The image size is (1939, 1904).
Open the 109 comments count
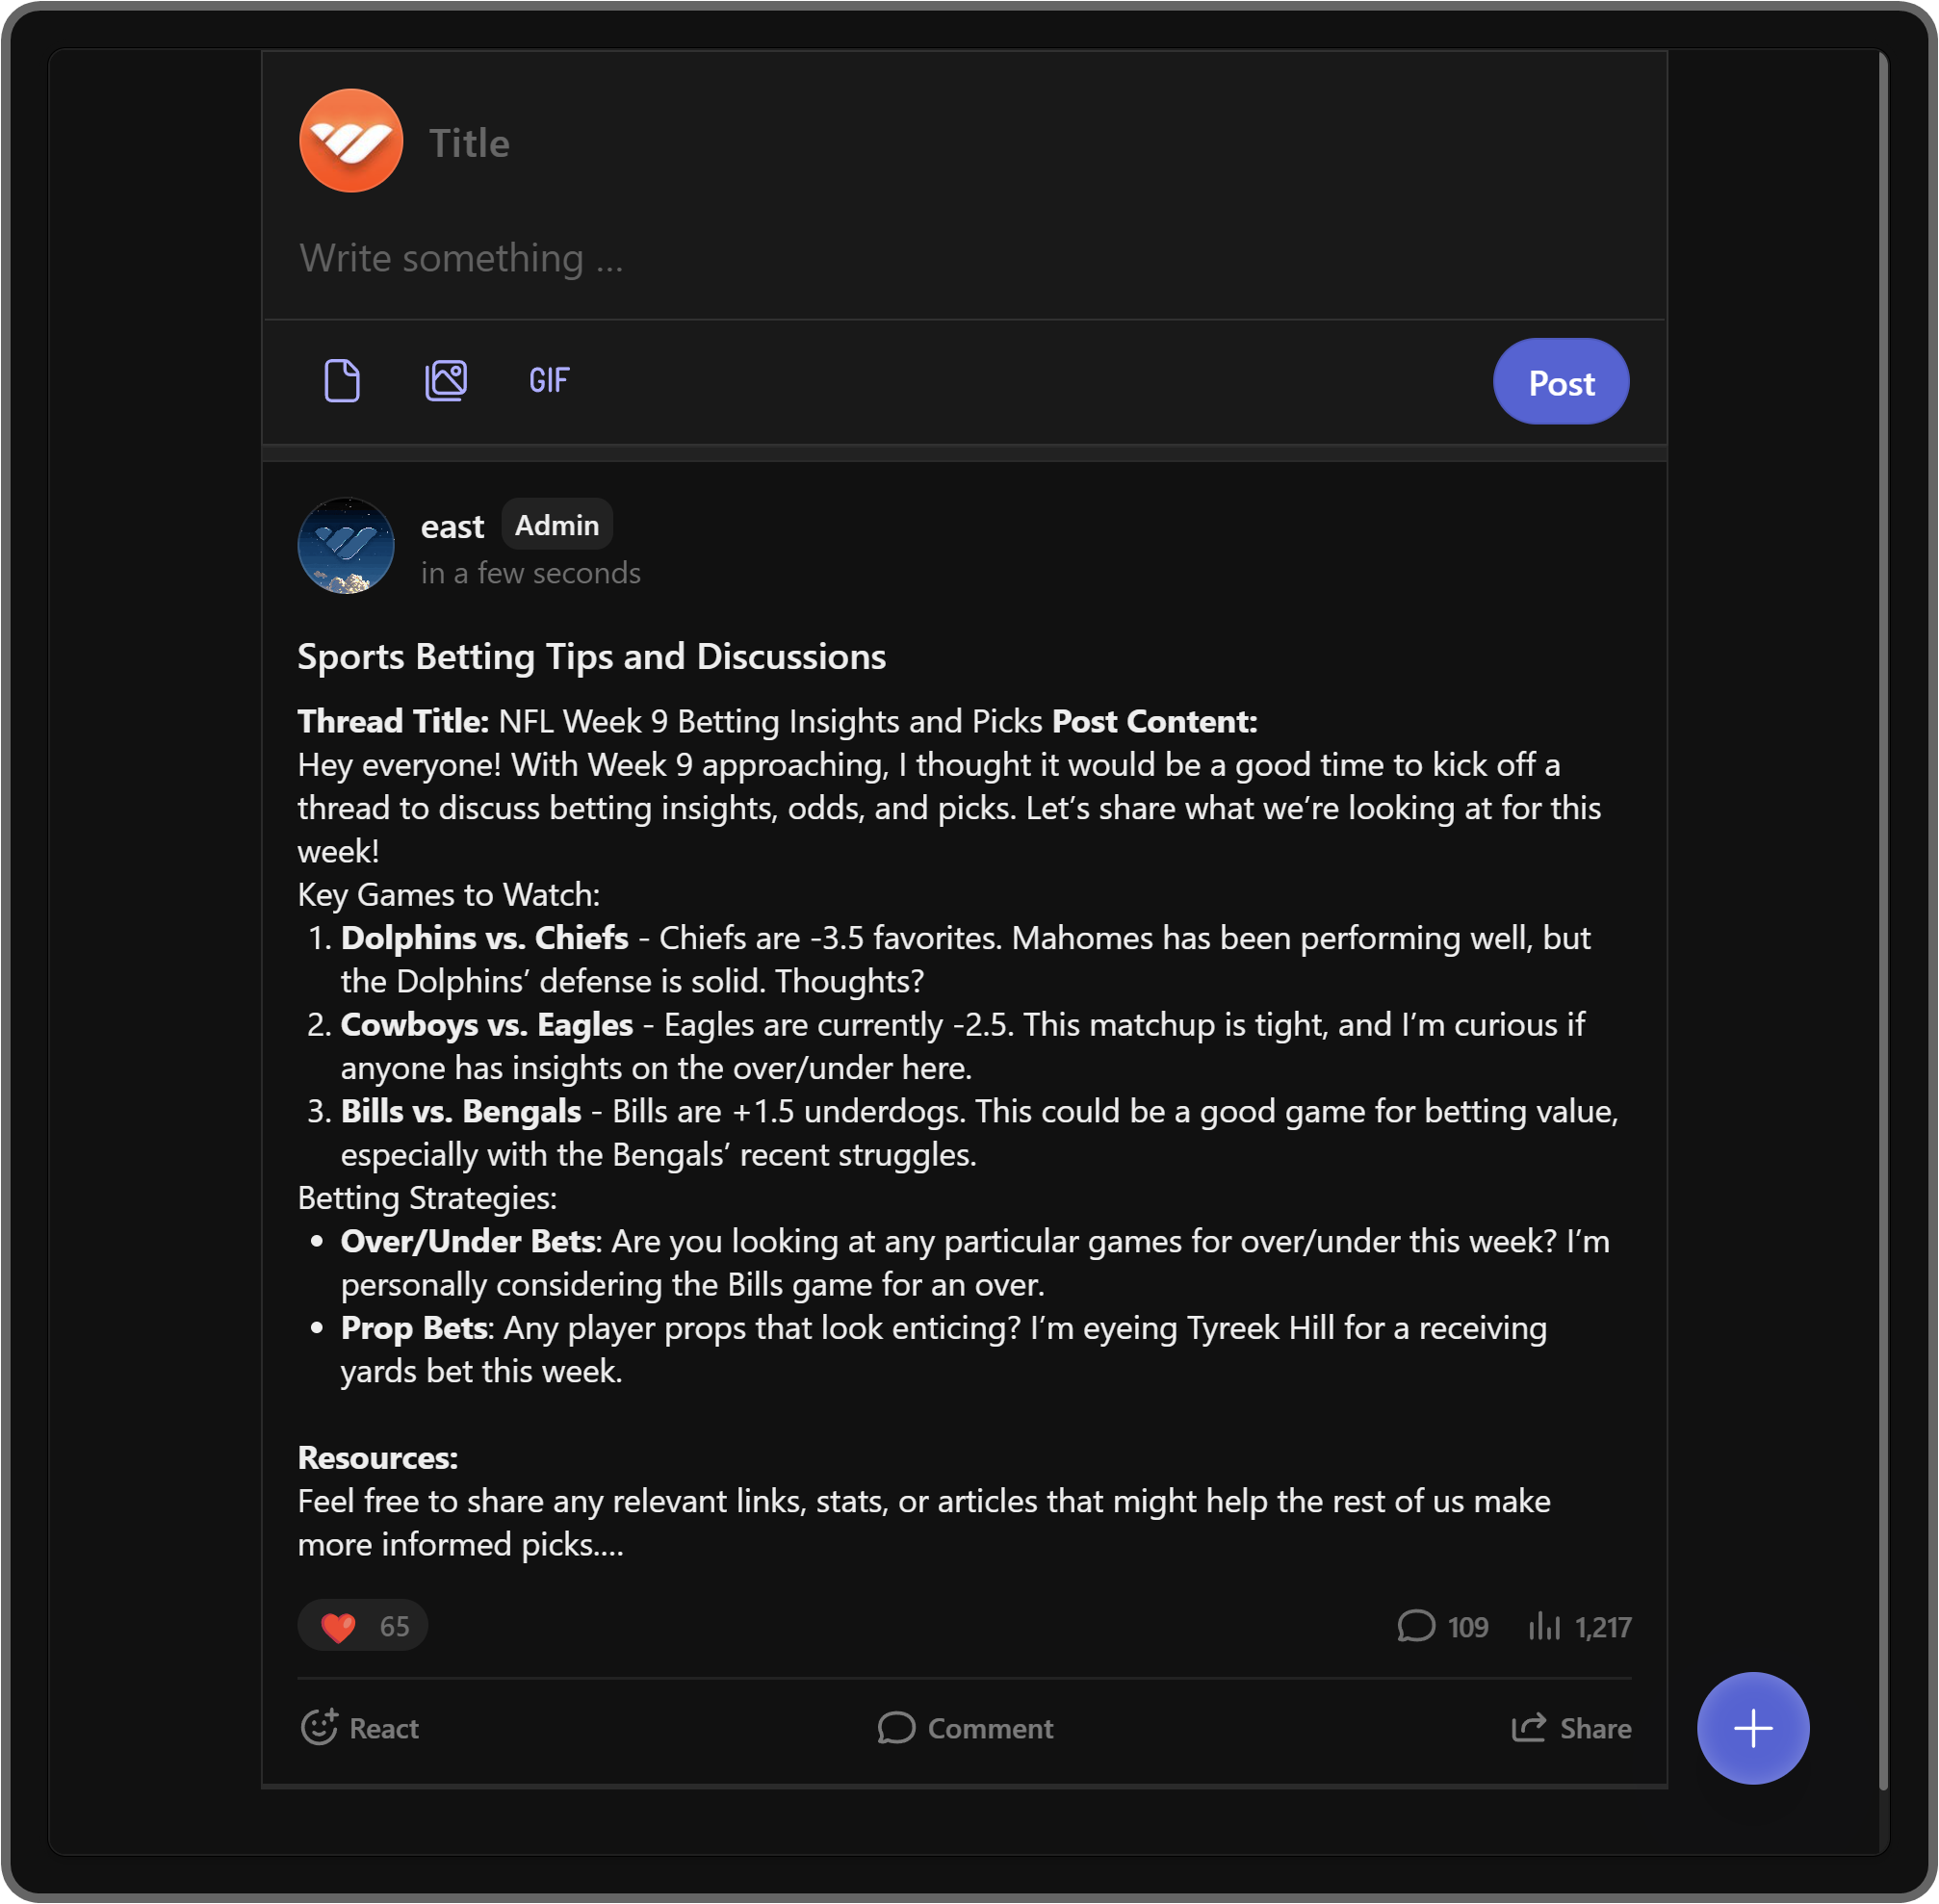click(x=1442, y=1627)
